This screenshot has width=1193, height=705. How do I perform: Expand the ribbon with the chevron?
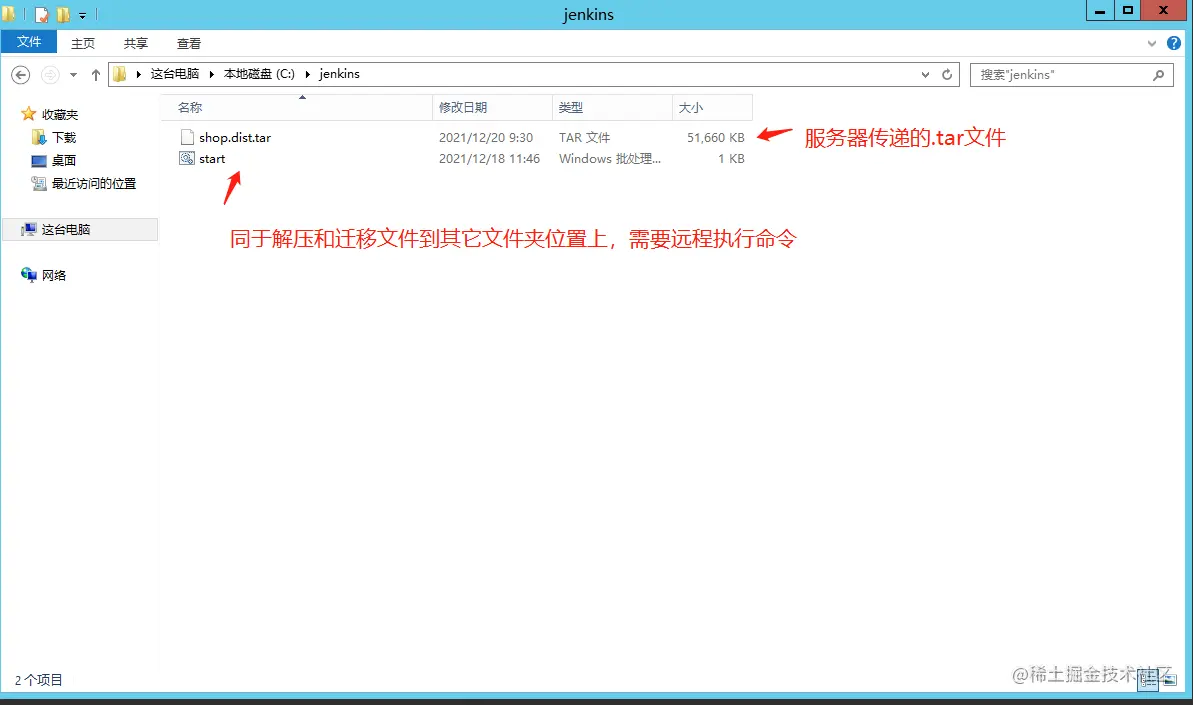[x=1152, y=43]
